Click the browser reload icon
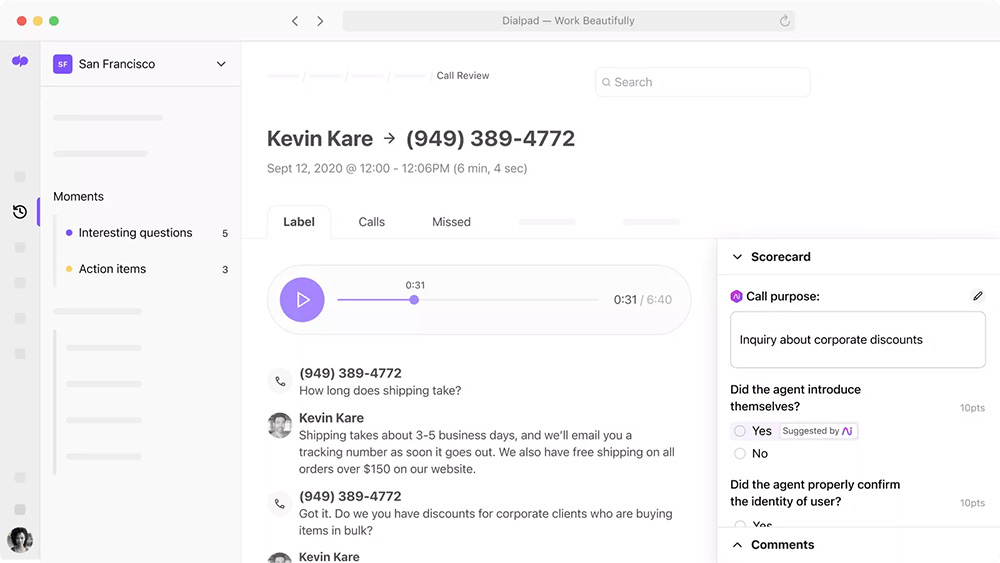The height and width of the screenshot is (563, 1000). [x=785, y=21]
